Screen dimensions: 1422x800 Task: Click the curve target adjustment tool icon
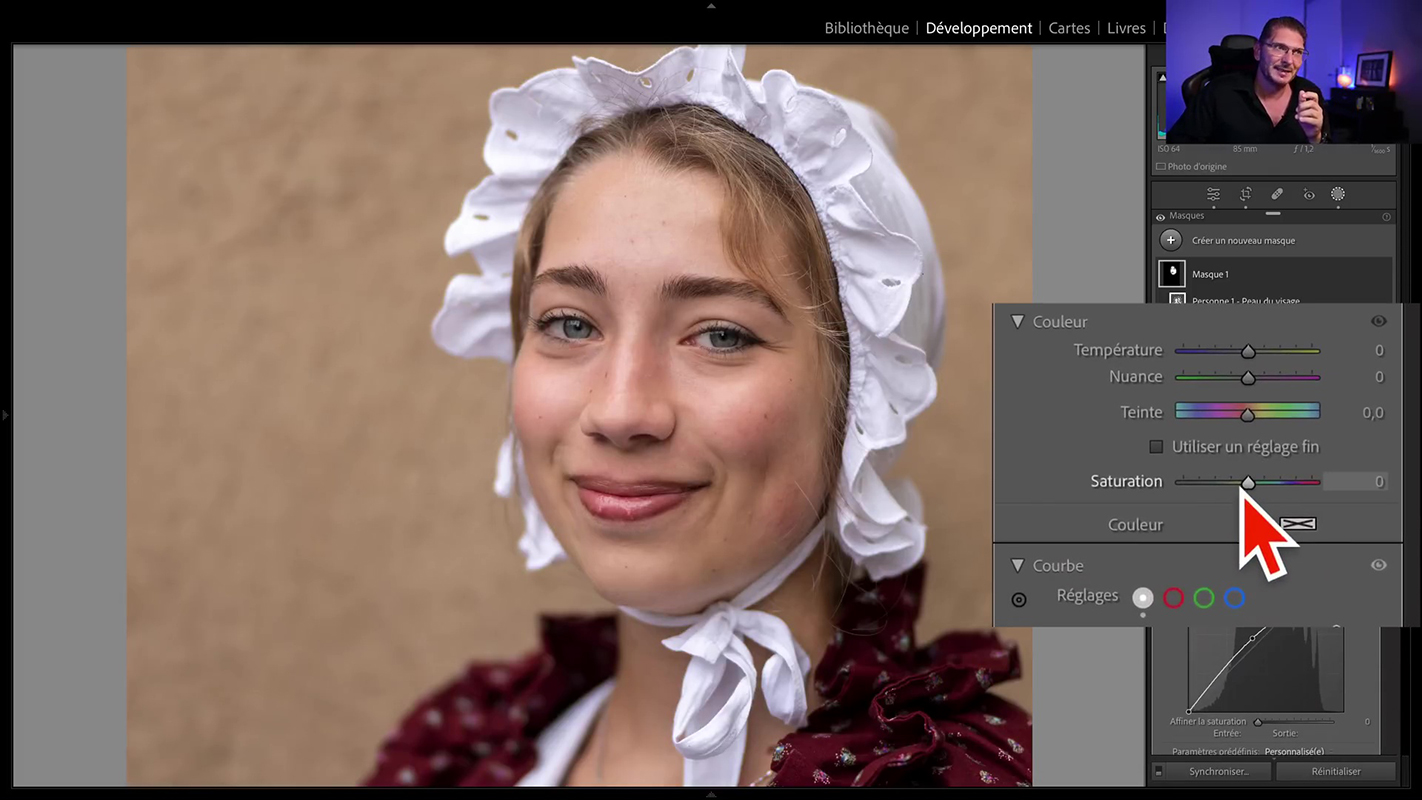coord(1019,600)
